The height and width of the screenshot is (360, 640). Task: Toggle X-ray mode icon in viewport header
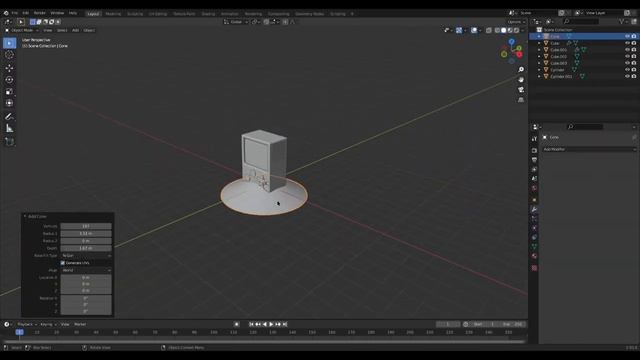coord(489,30)
